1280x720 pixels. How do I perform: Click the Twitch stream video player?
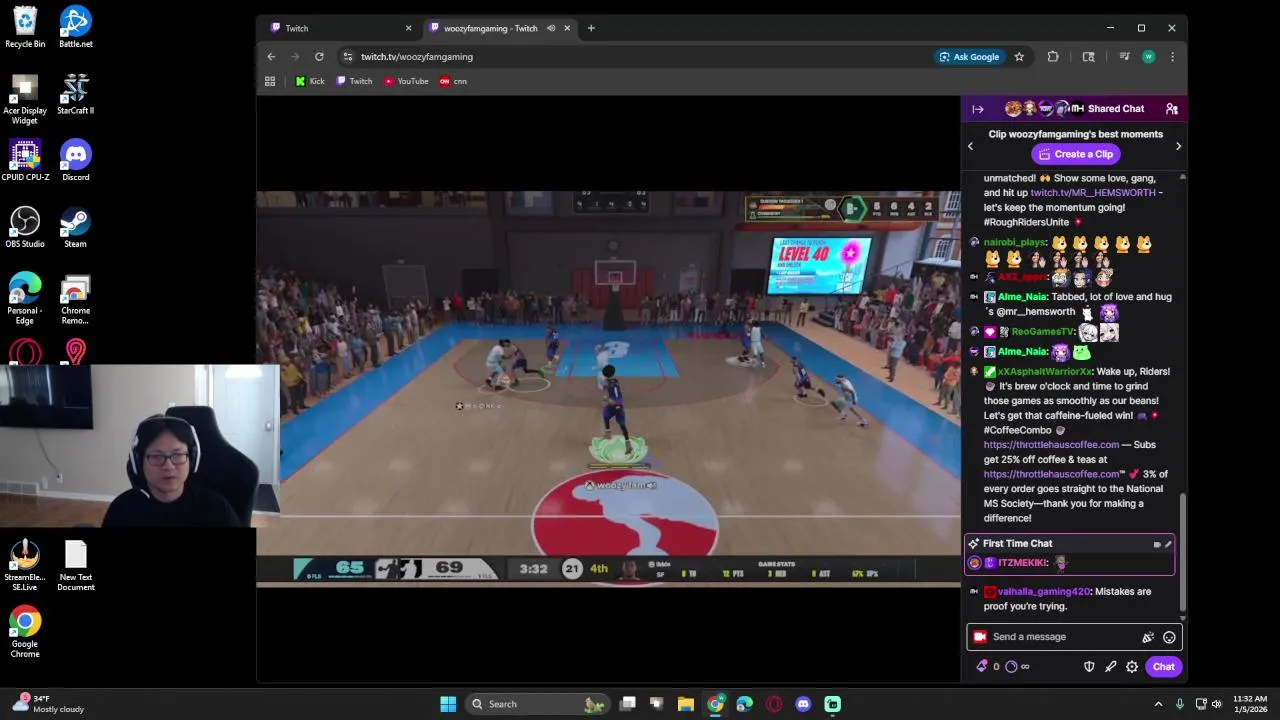[x=608, y=388]
